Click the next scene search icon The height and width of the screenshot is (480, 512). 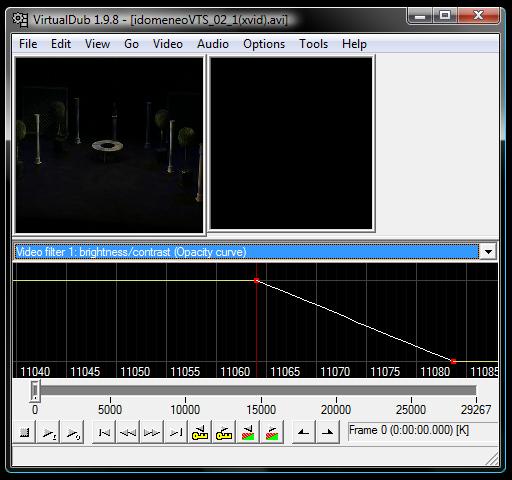[x=272, y=432]
